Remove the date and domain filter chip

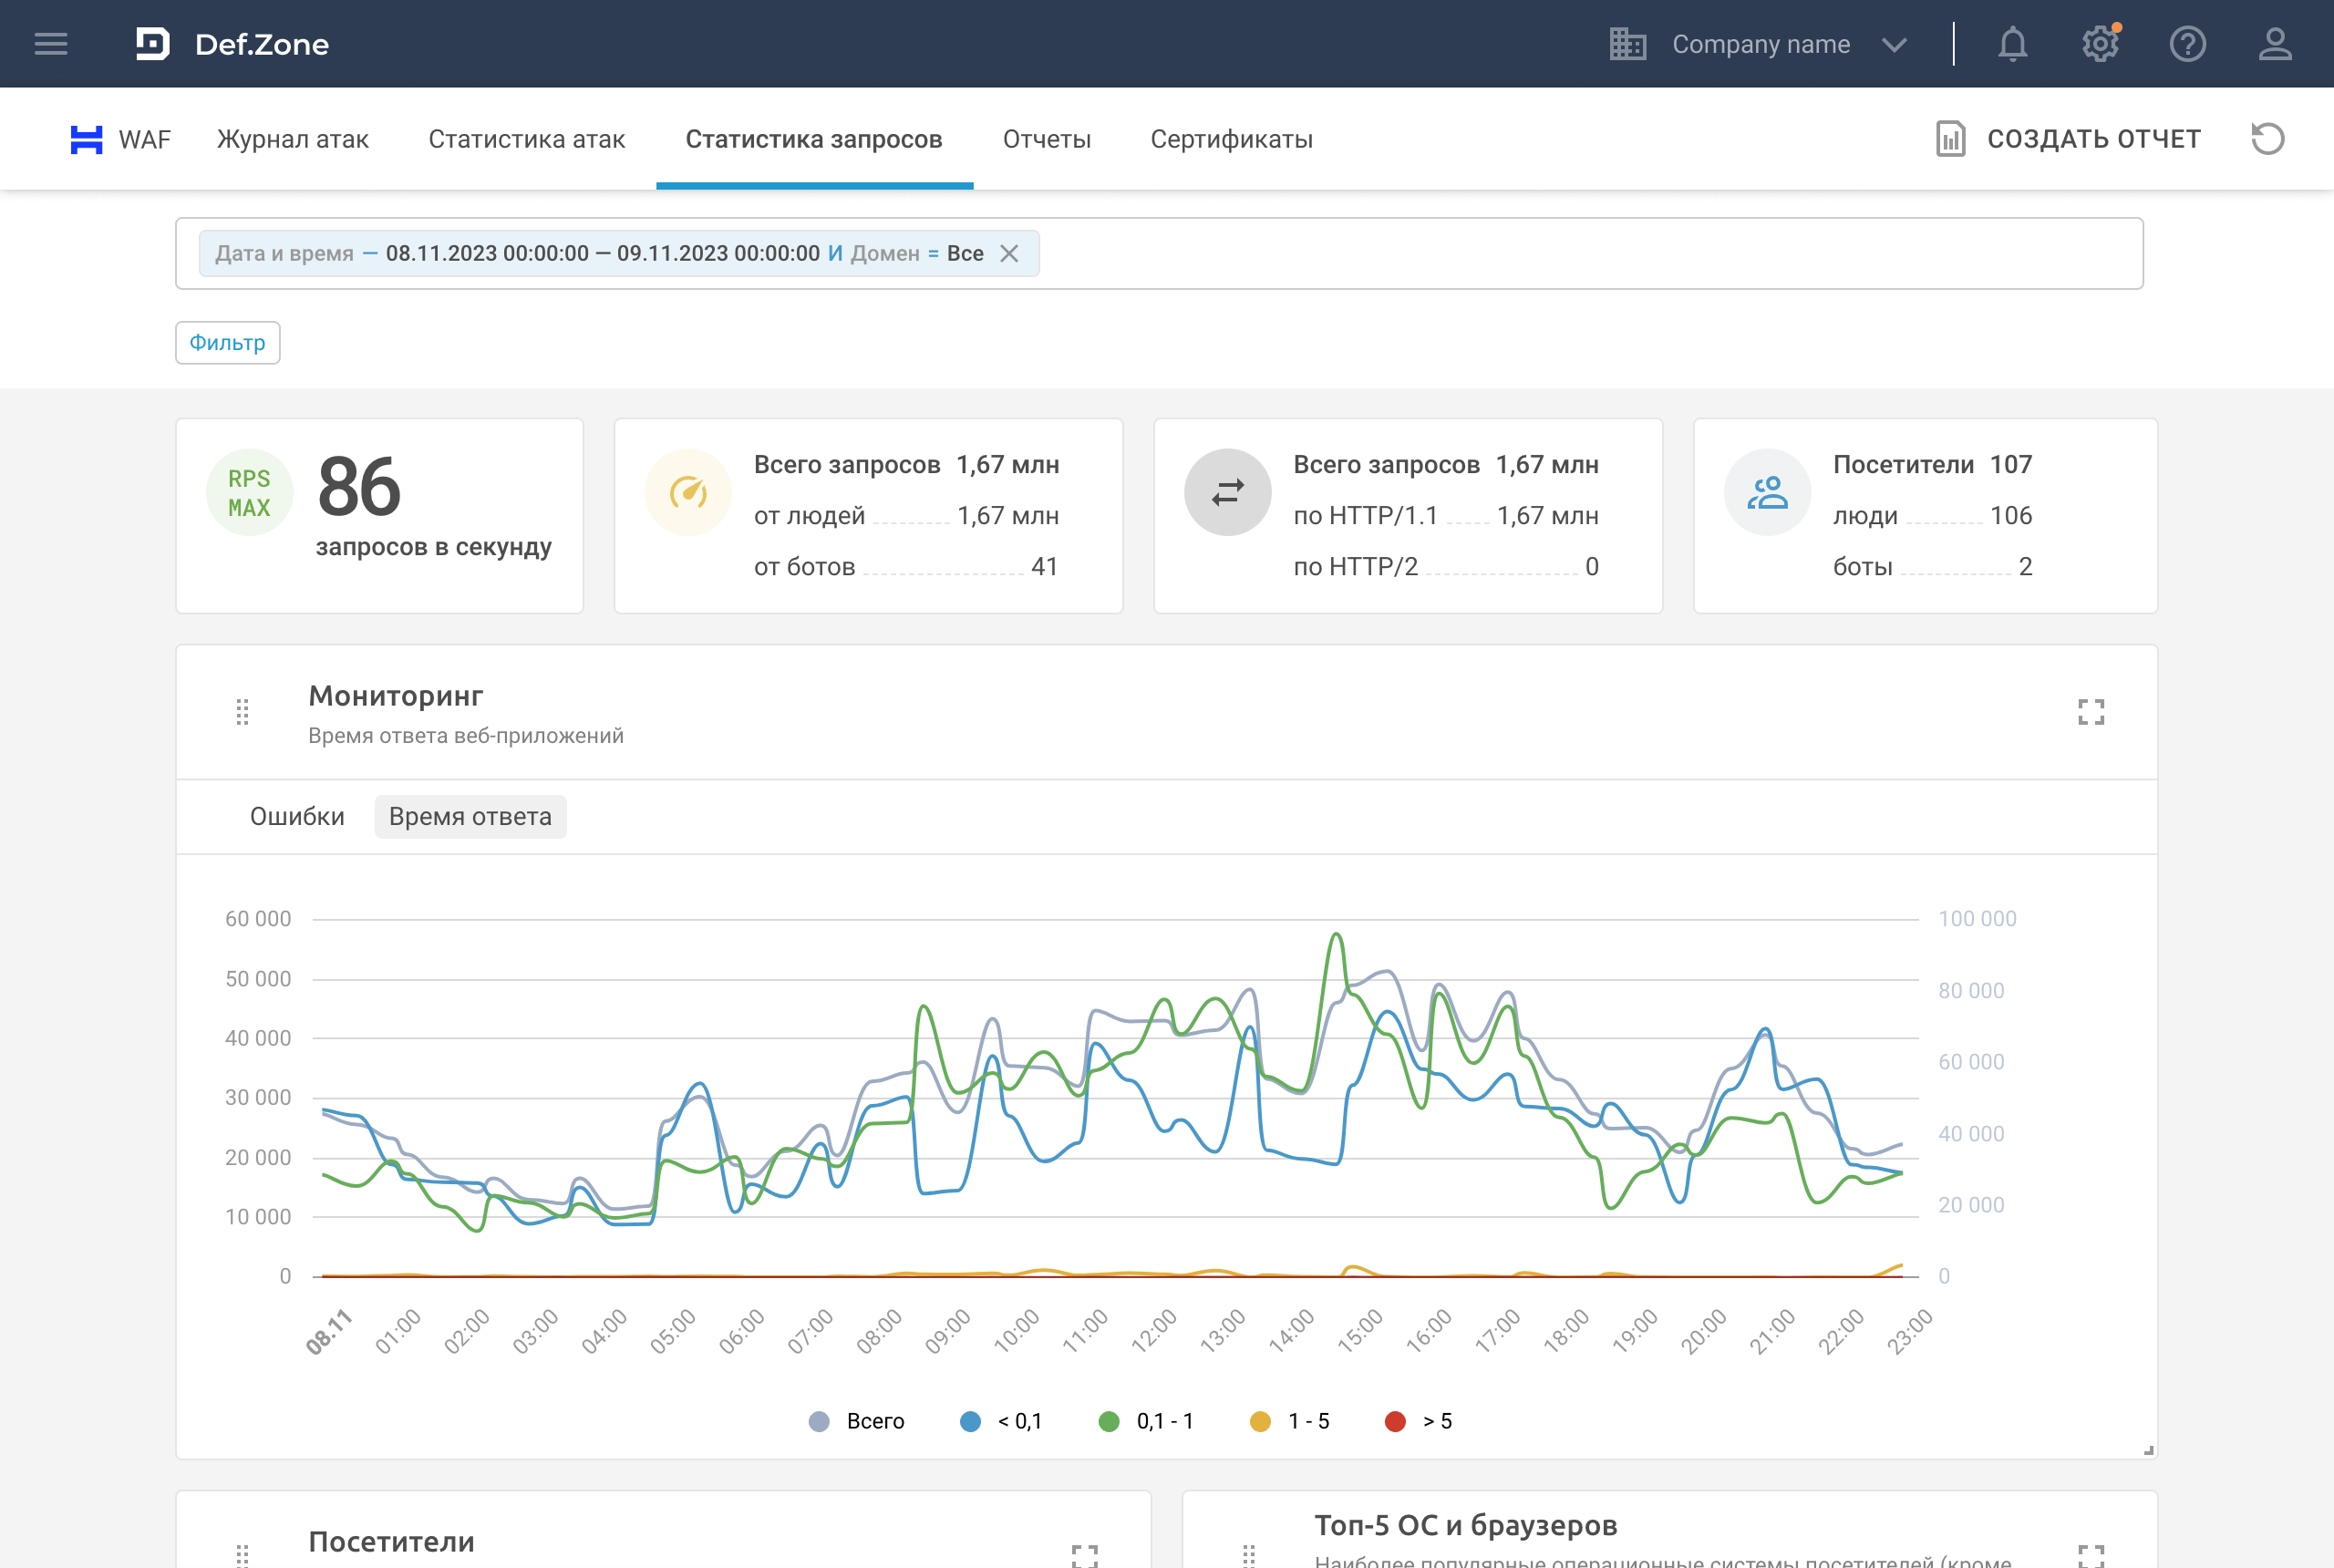point(1009,254)
